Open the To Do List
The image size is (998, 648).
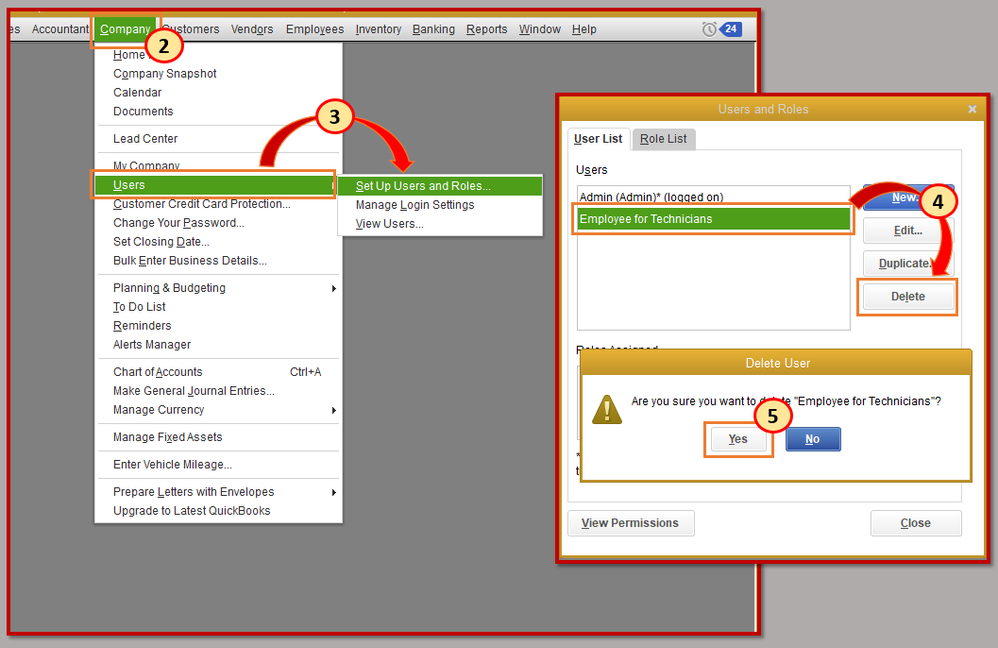pos(139,307)
